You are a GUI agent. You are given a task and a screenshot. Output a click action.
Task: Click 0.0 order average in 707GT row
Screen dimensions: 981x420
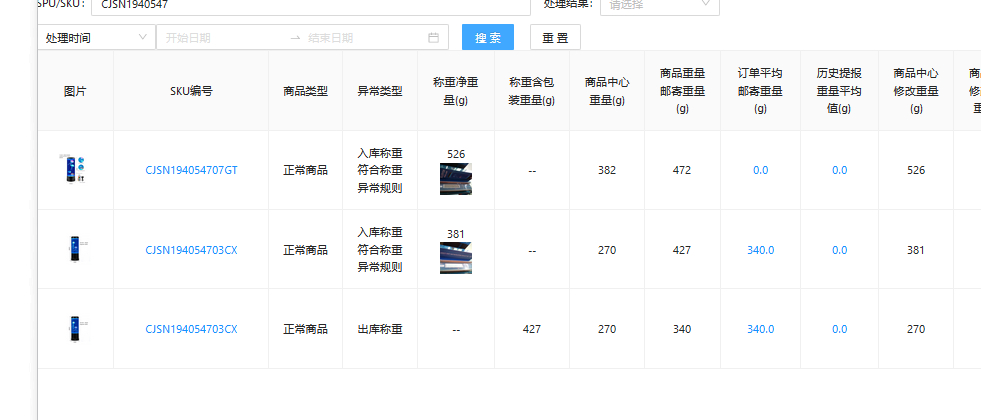761,170
